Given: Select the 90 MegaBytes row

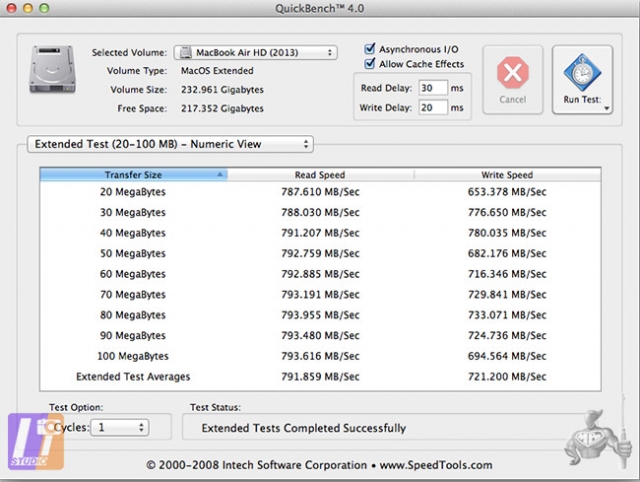Looking at the screenshot, I should pos(320,335).
